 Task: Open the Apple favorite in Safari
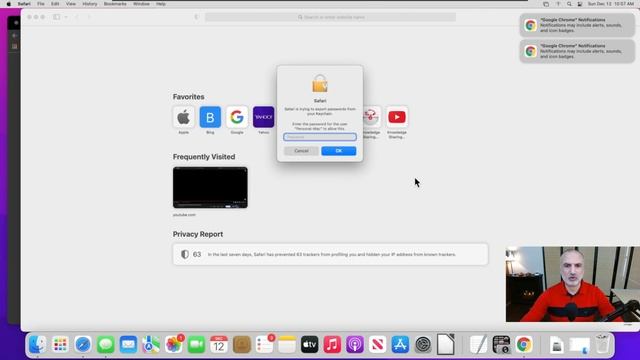point(184,117)
